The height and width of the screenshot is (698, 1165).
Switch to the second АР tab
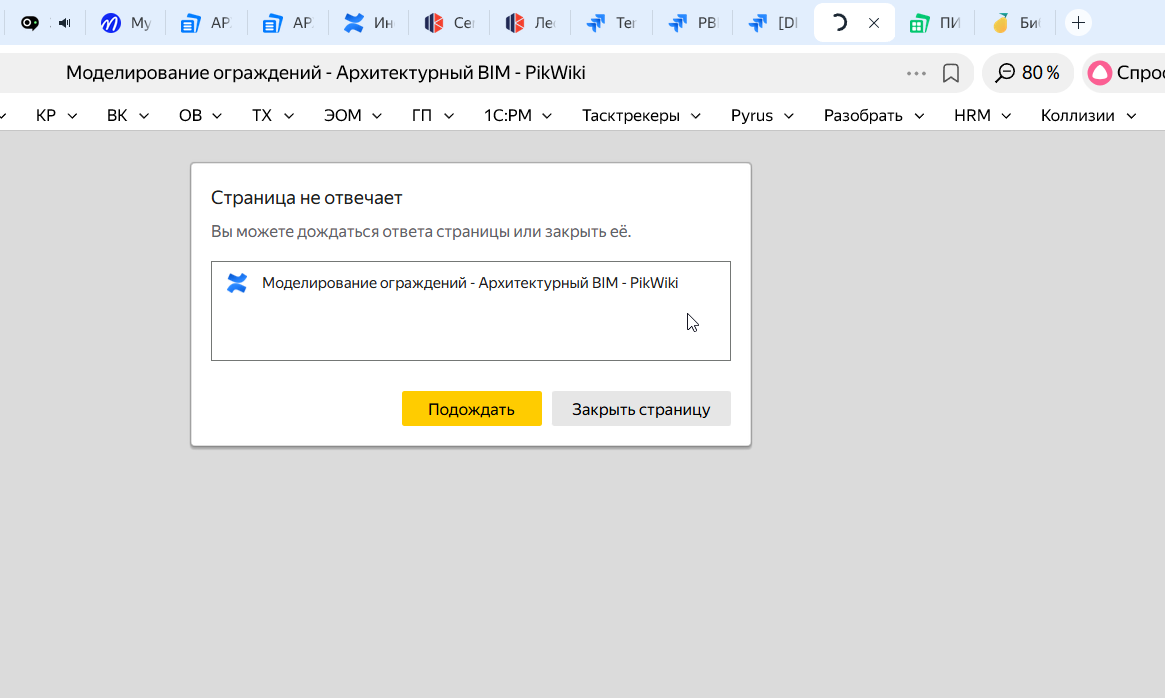click(288, 23)
